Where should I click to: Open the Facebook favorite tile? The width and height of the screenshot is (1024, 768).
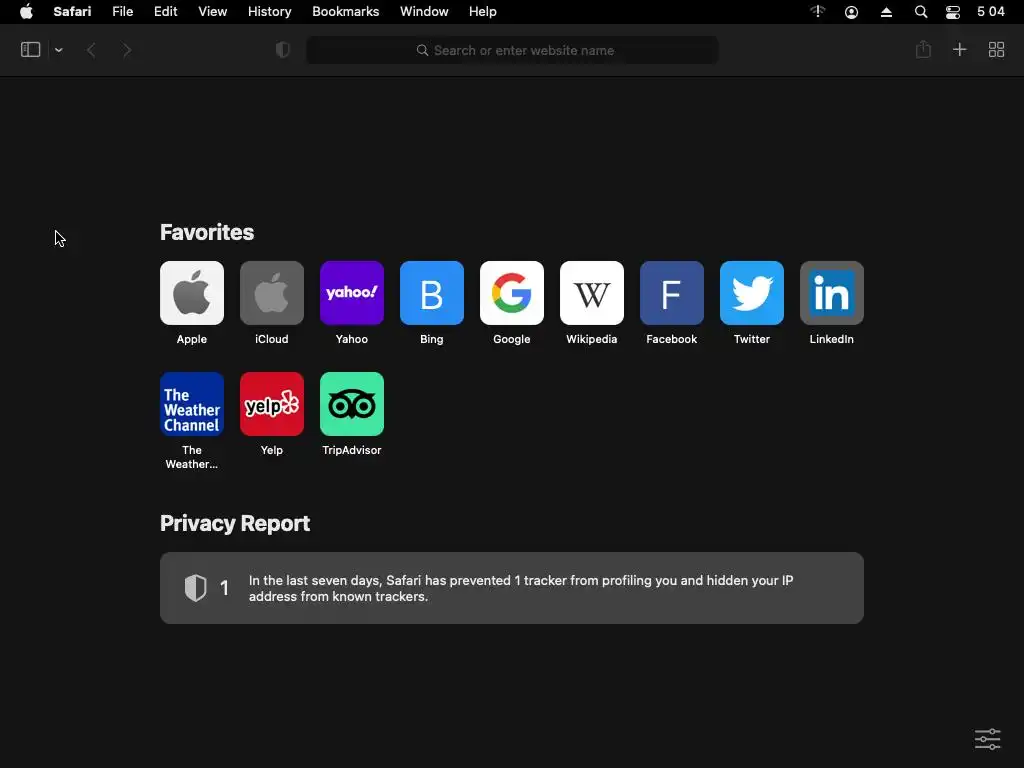tap(672, 293)
